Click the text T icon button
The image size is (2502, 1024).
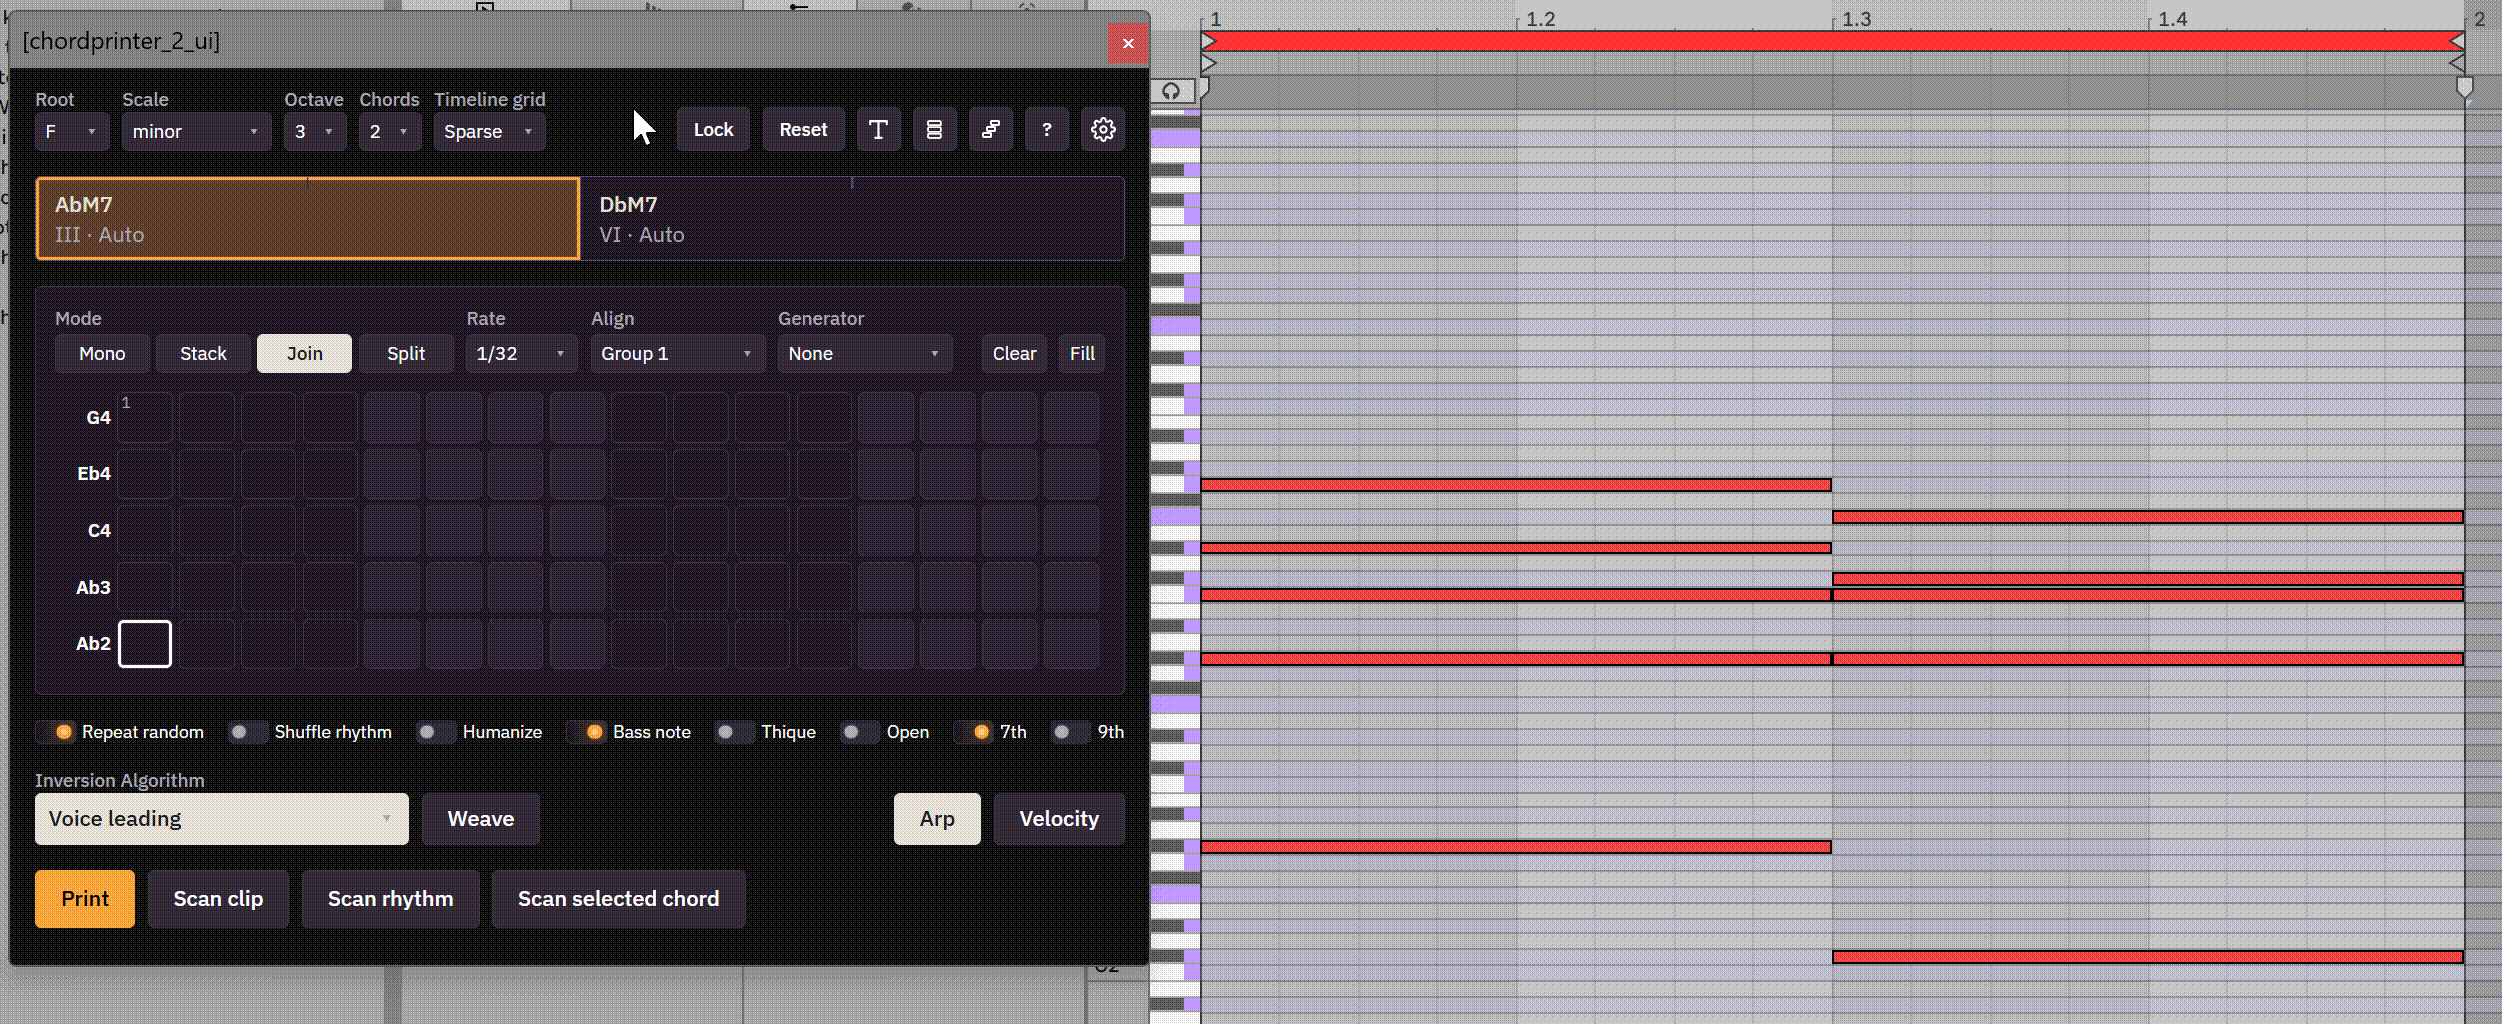pyautogui.click(x=878, y=130)
